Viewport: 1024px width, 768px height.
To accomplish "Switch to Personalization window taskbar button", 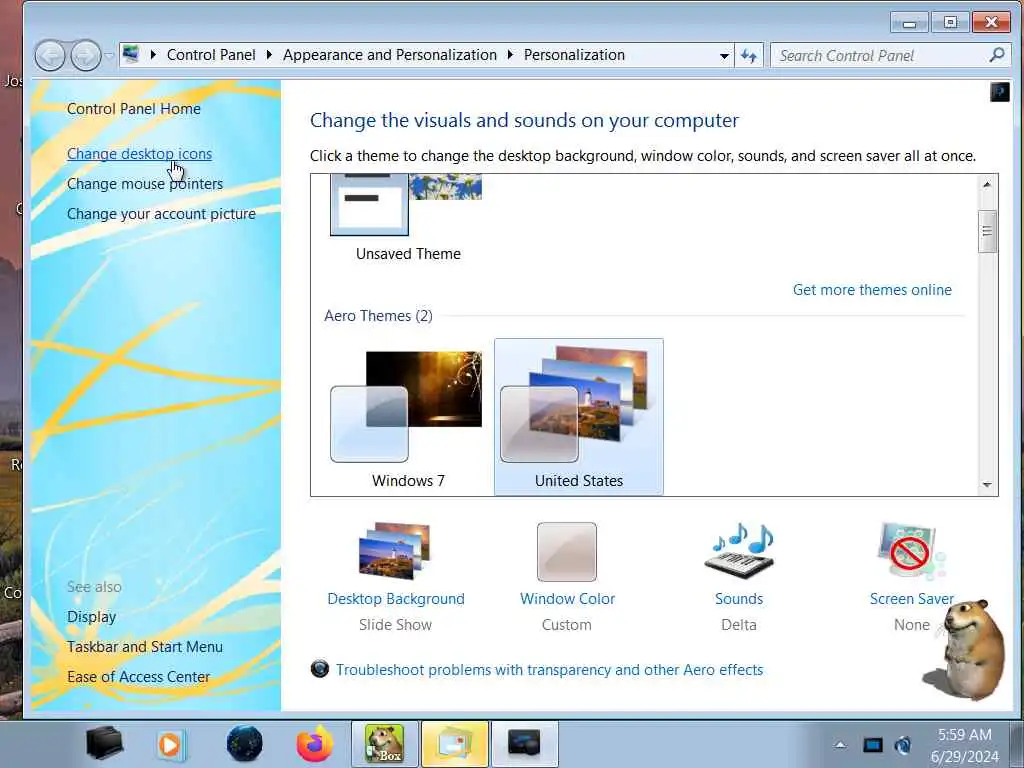I will pos(524,744).
